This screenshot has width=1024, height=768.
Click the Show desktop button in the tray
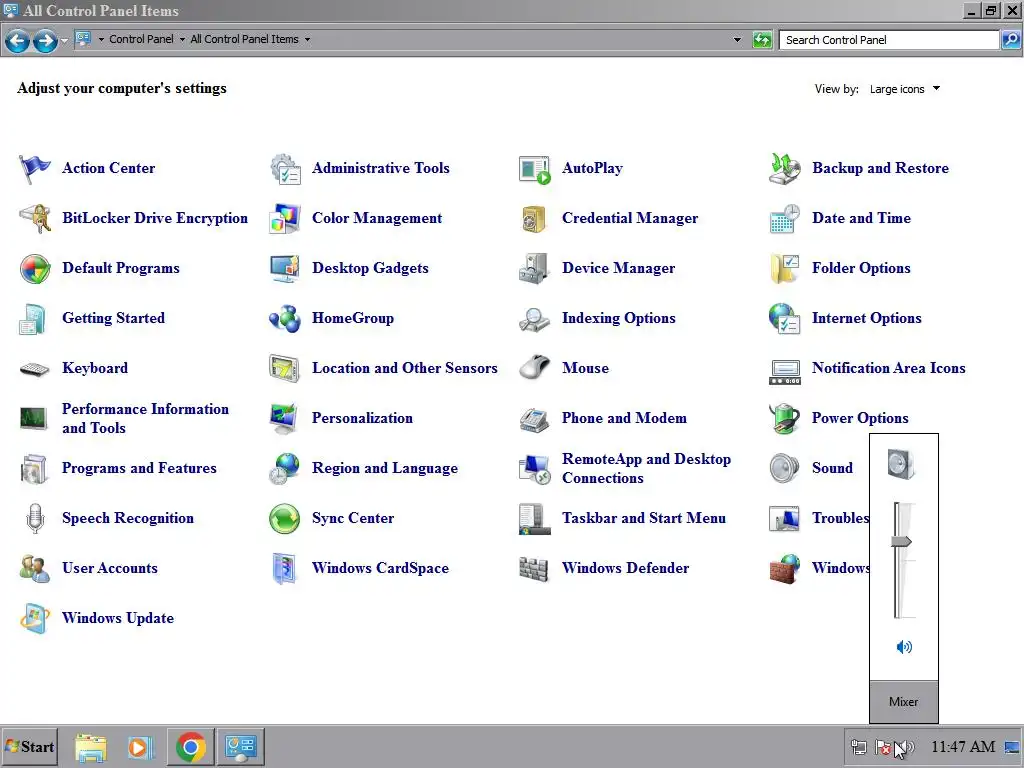[1012, 747]
